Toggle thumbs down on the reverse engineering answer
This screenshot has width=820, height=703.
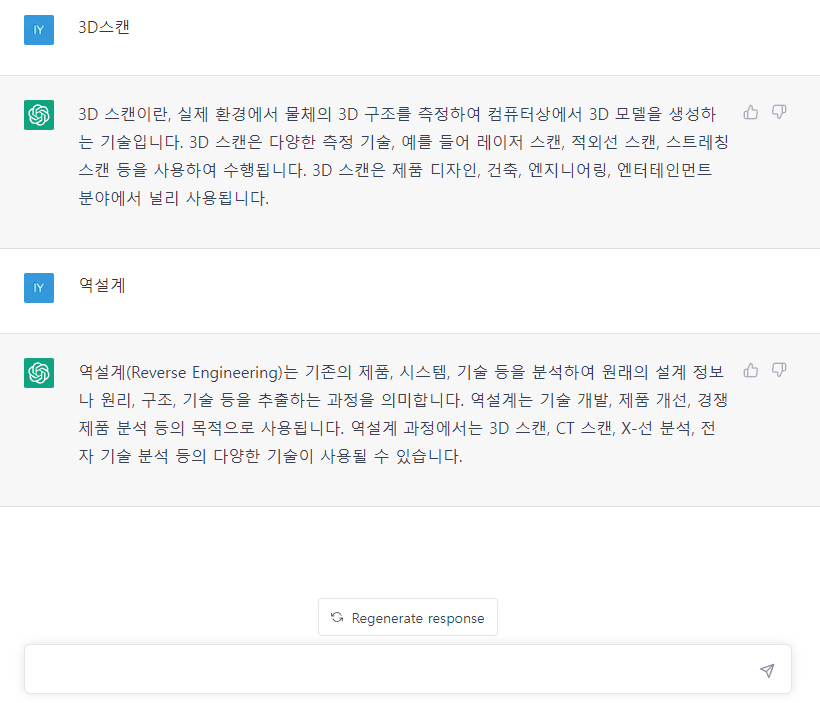[x=779, y=370]
